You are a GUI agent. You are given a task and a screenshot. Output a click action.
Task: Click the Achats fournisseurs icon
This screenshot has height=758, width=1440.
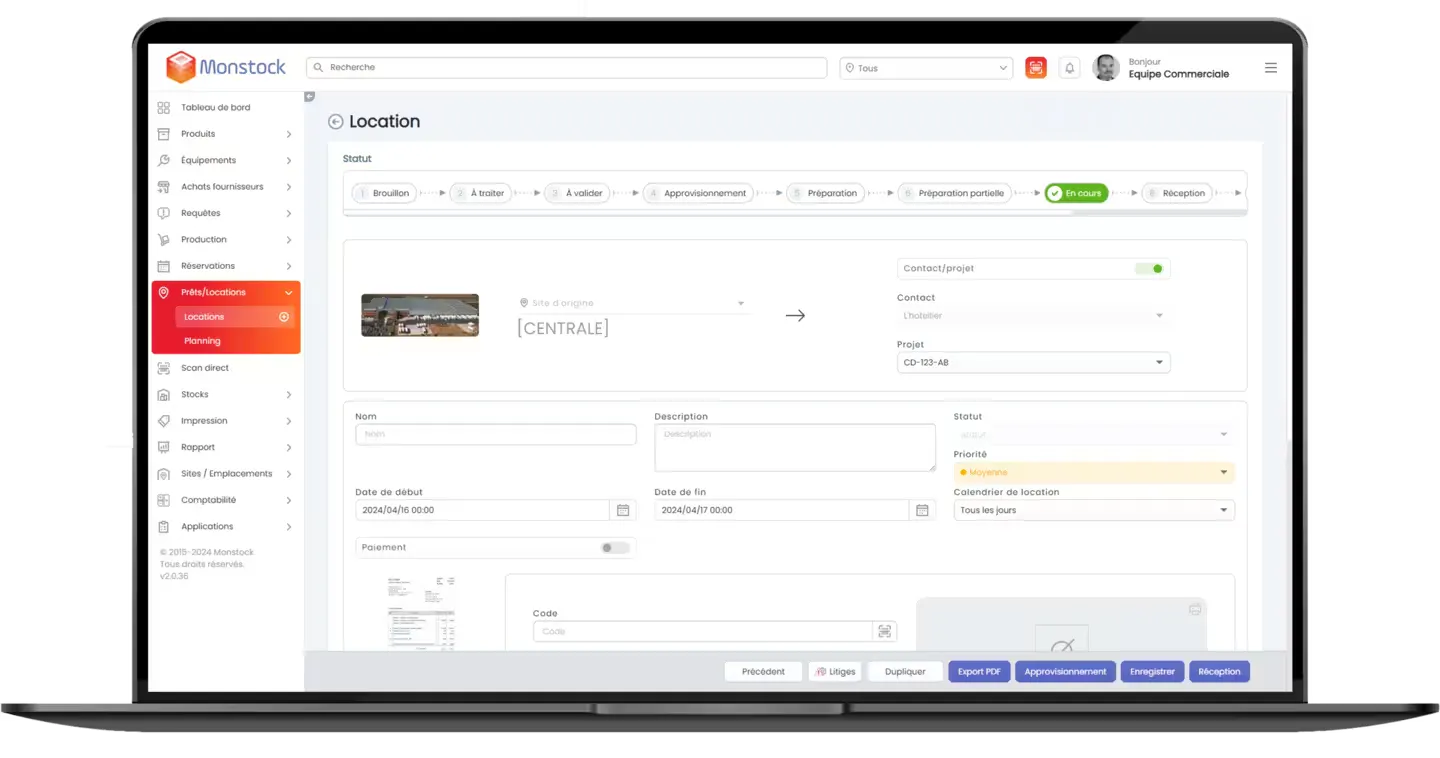pos(164,187)
